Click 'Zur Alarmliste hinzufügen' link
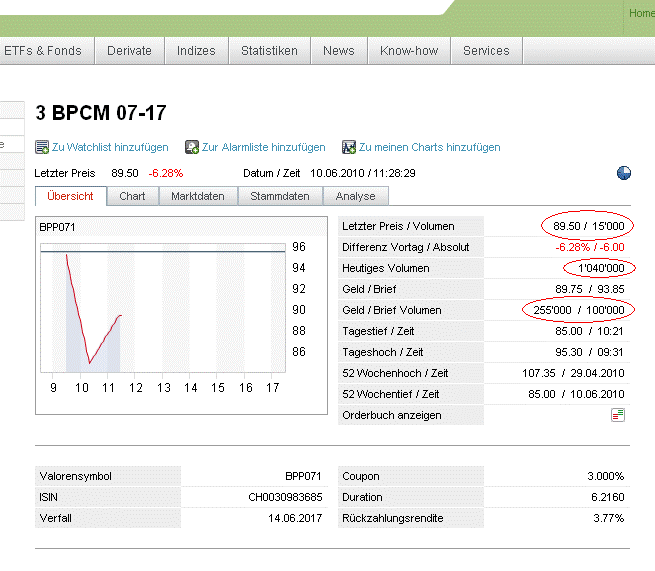This screenshot has height=571, width=655. (263, 147)
